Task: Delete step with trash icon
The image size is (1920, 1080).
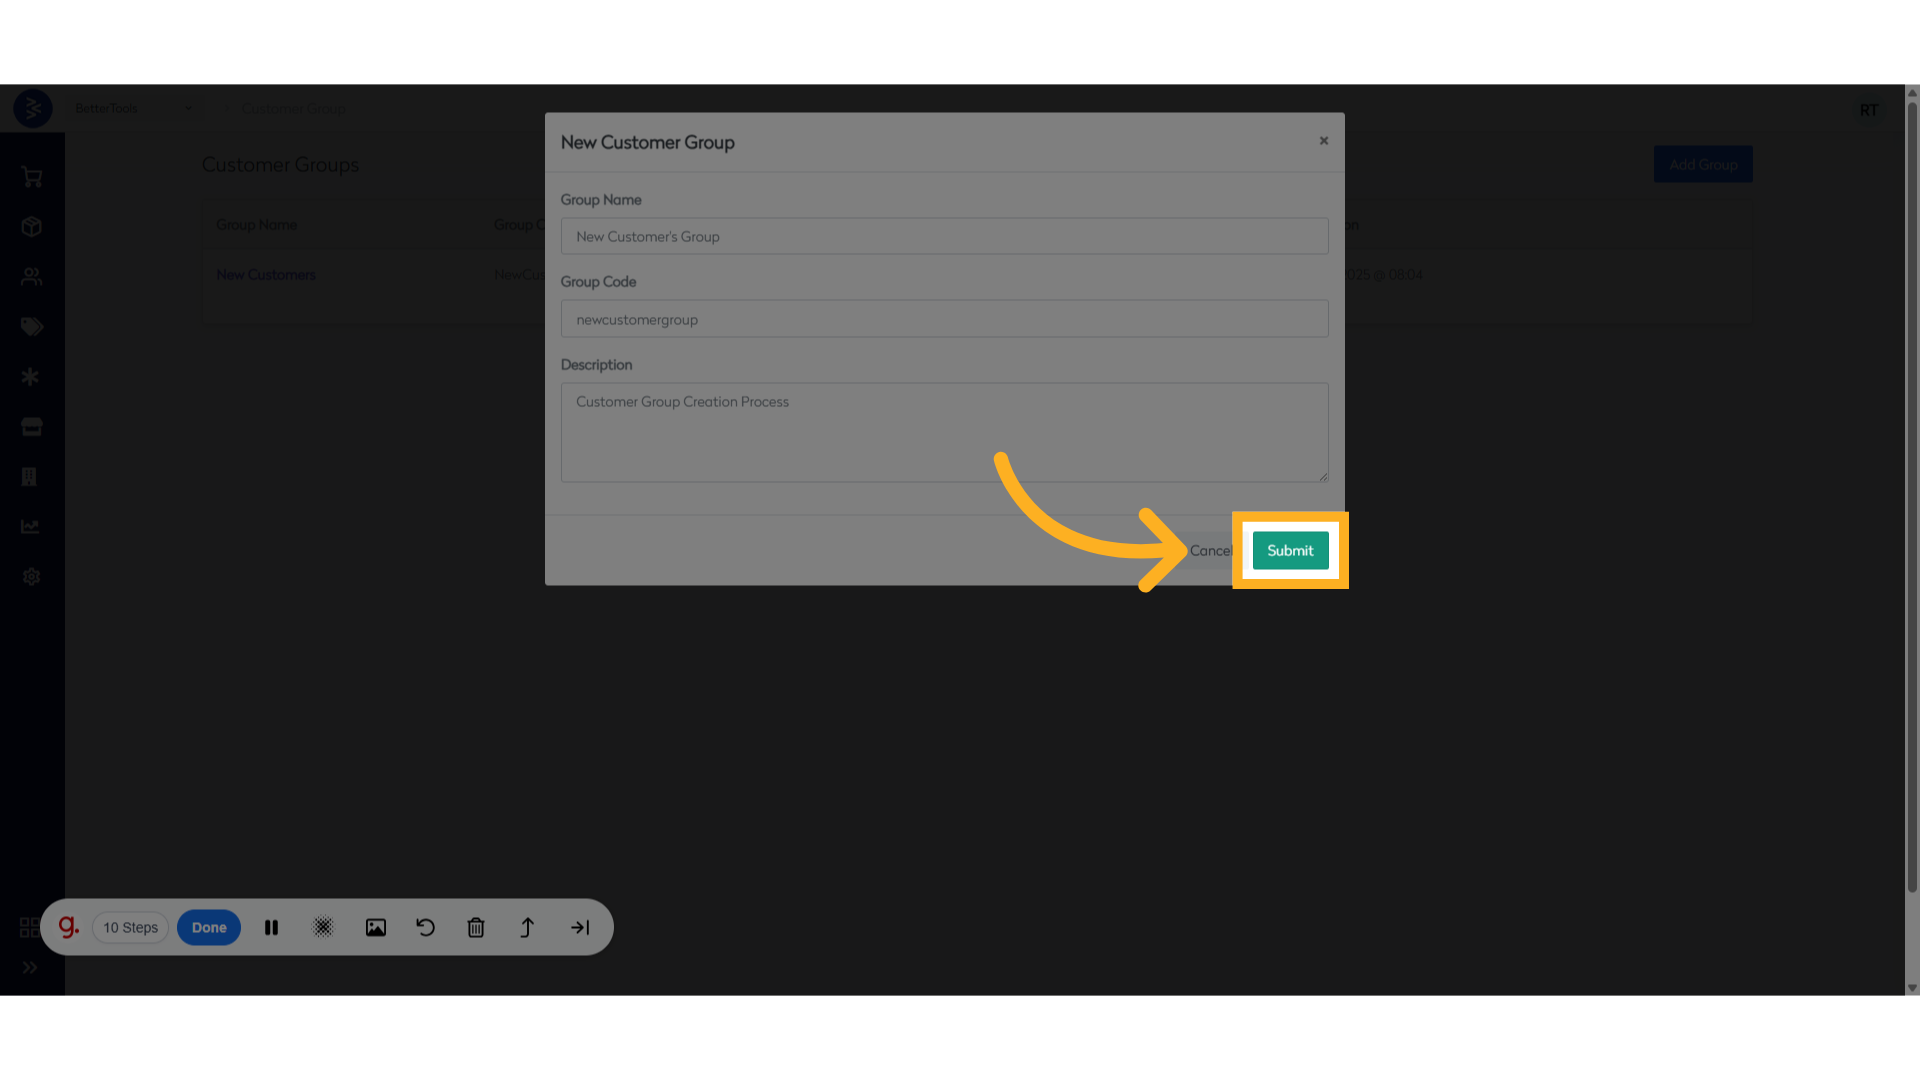Action: 476,928
